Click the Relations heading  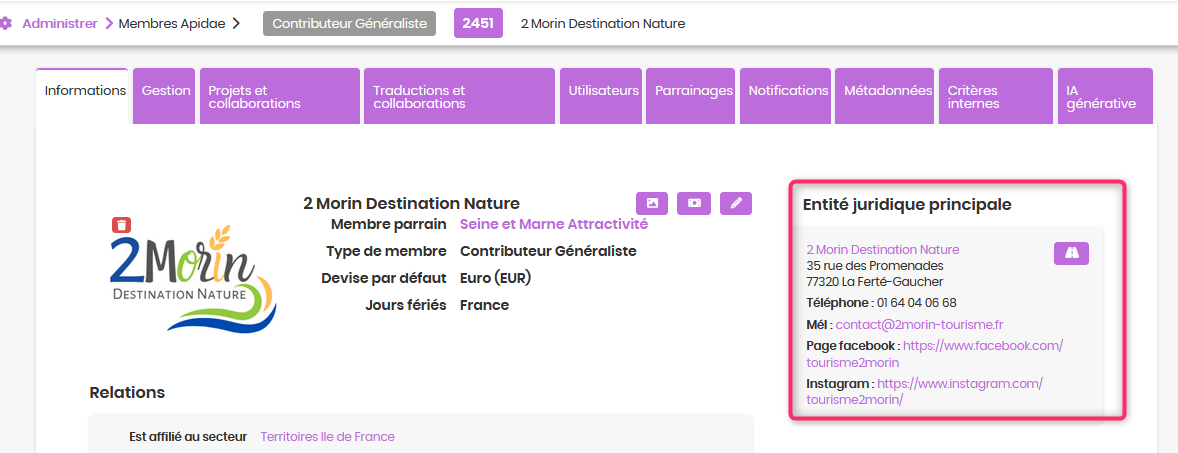coord(127,392)
